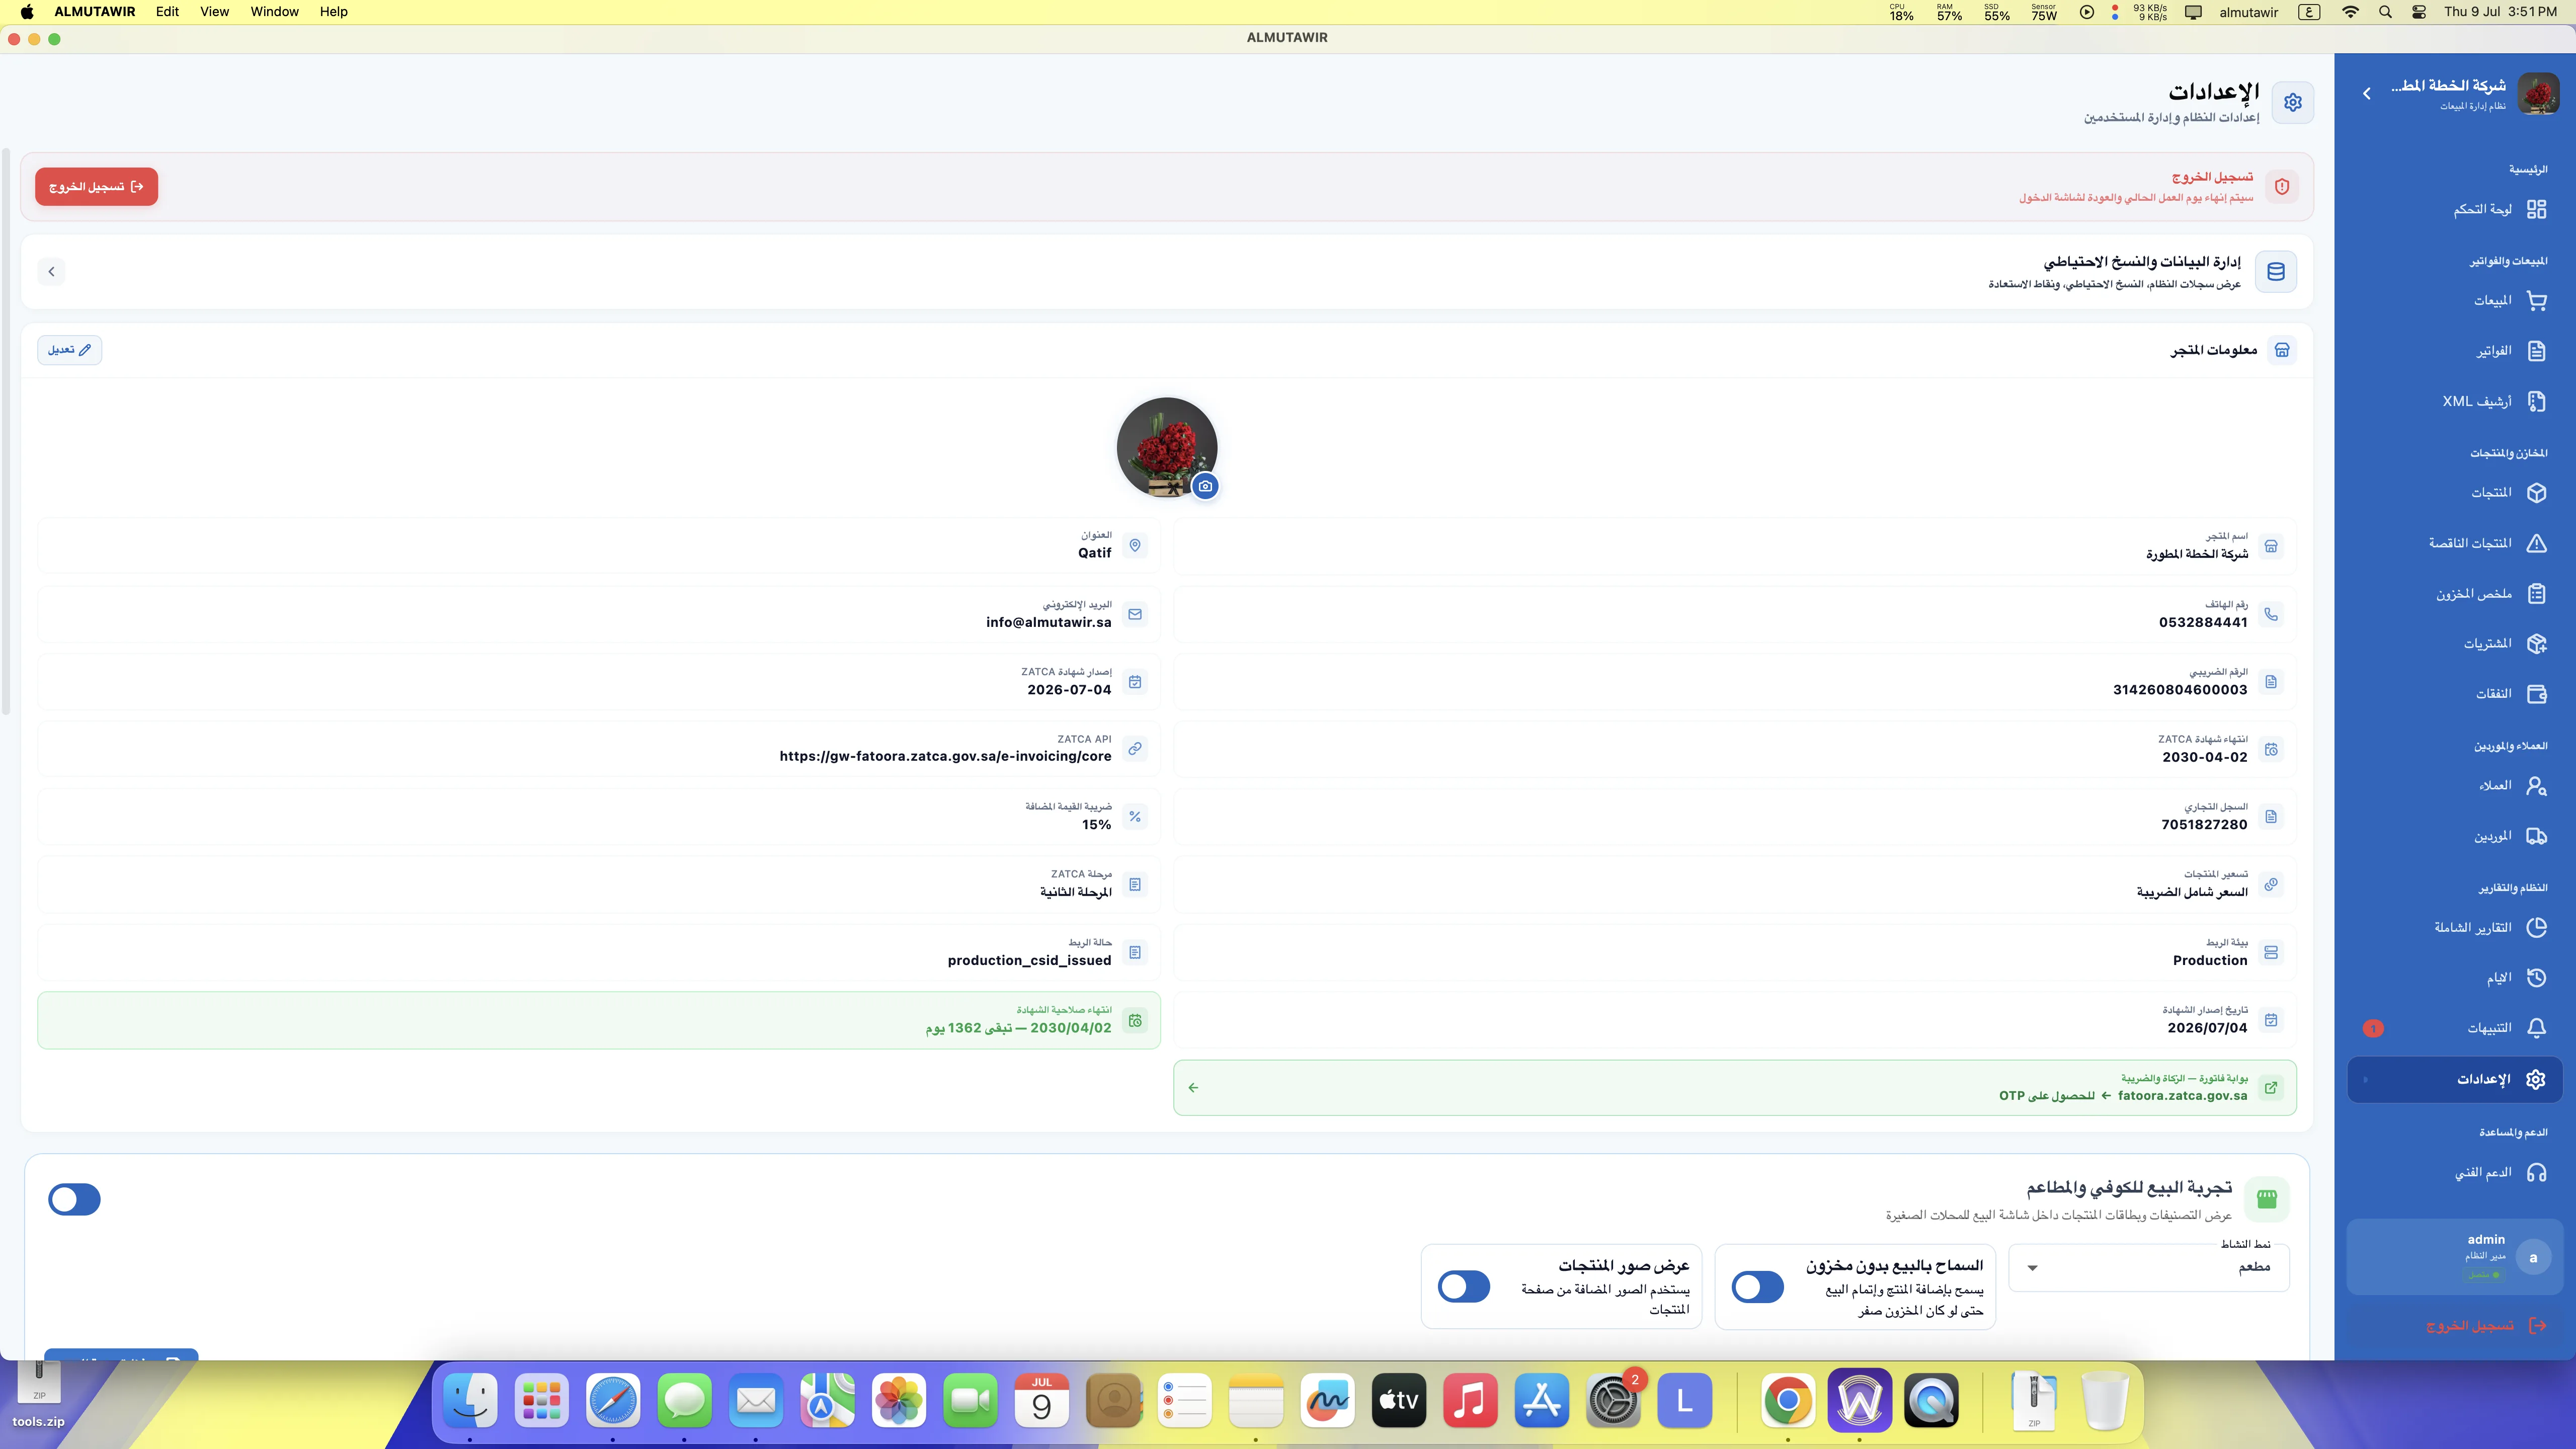This screenshot has width=2576, height=1449.
Task: Click the edit (تعديل) store info button
Action: 69,350
